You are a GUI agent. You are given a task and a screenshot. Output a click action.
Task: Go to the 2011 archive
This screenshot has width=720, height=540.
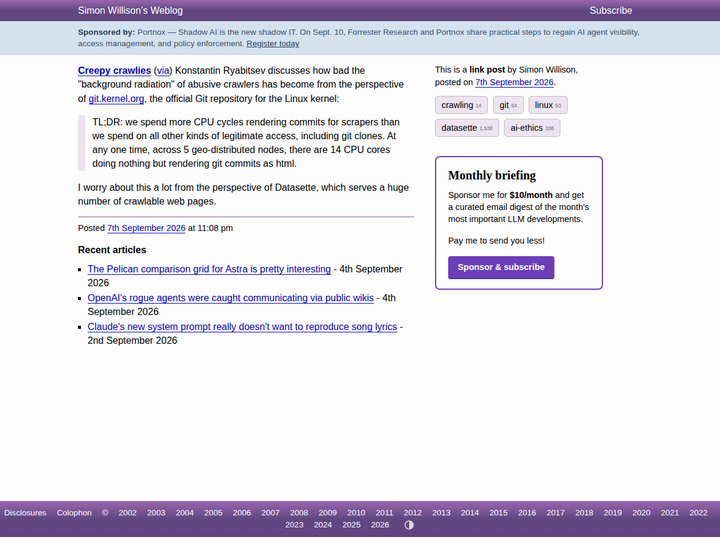pyautogui.click(x=384, y=513)
